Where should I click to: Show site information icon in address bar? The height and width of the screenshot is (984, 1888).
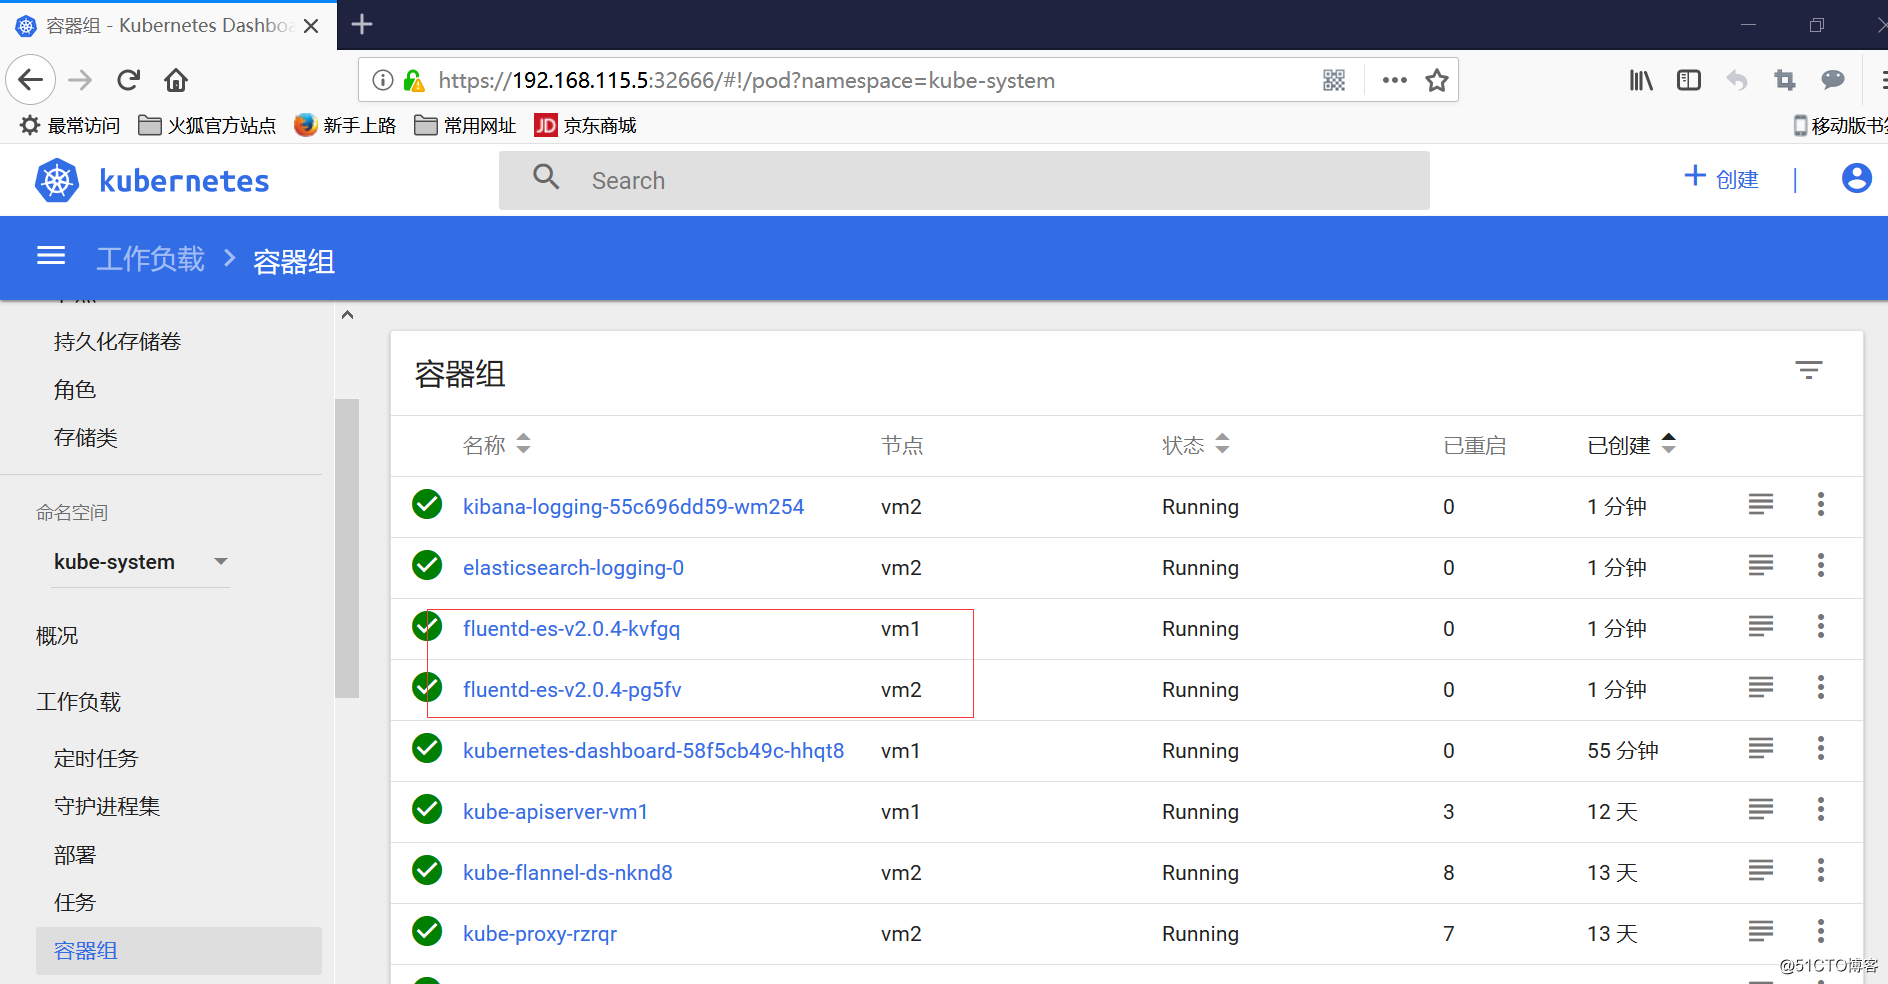[383, 80]
